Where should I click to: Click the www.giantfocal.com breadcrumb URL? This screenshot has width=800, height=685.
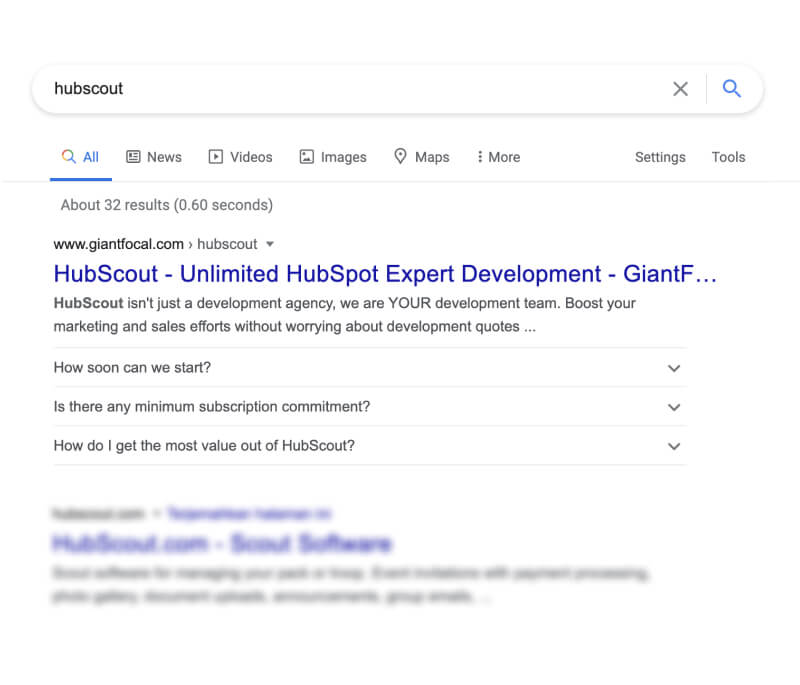156,244
